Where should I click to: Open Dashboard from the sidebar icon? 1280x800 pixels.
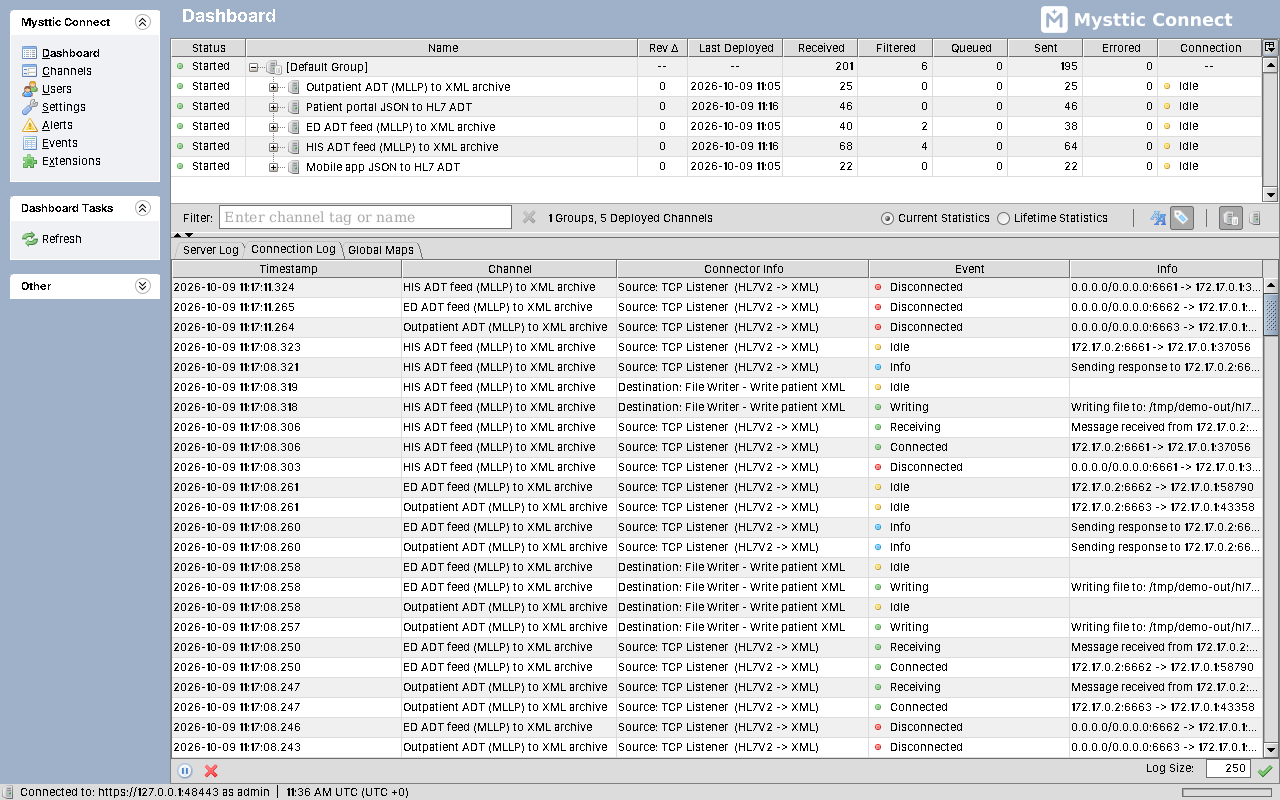tap(29, 53)
